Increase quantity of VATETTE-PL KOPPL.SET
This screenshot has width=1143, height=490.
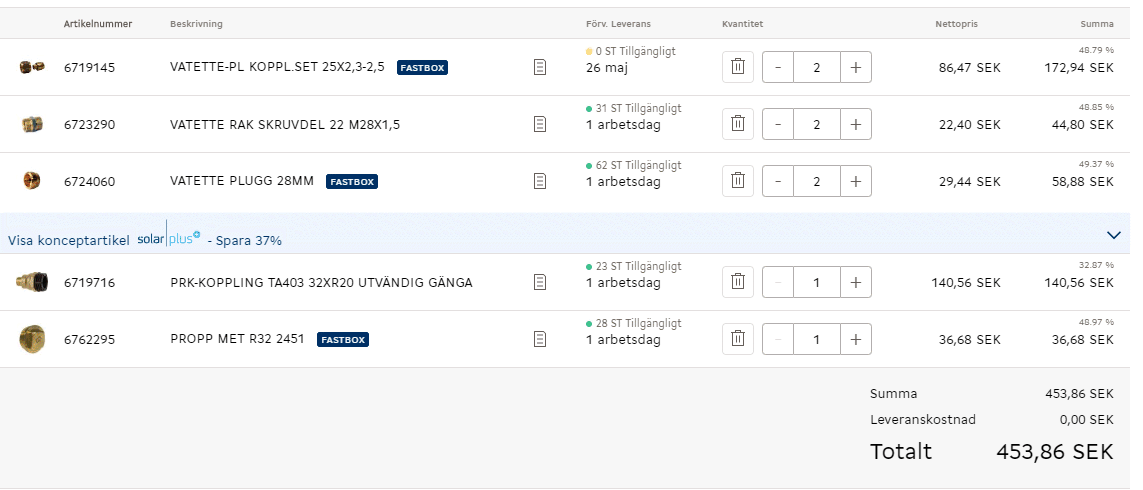tap(855, 67)
